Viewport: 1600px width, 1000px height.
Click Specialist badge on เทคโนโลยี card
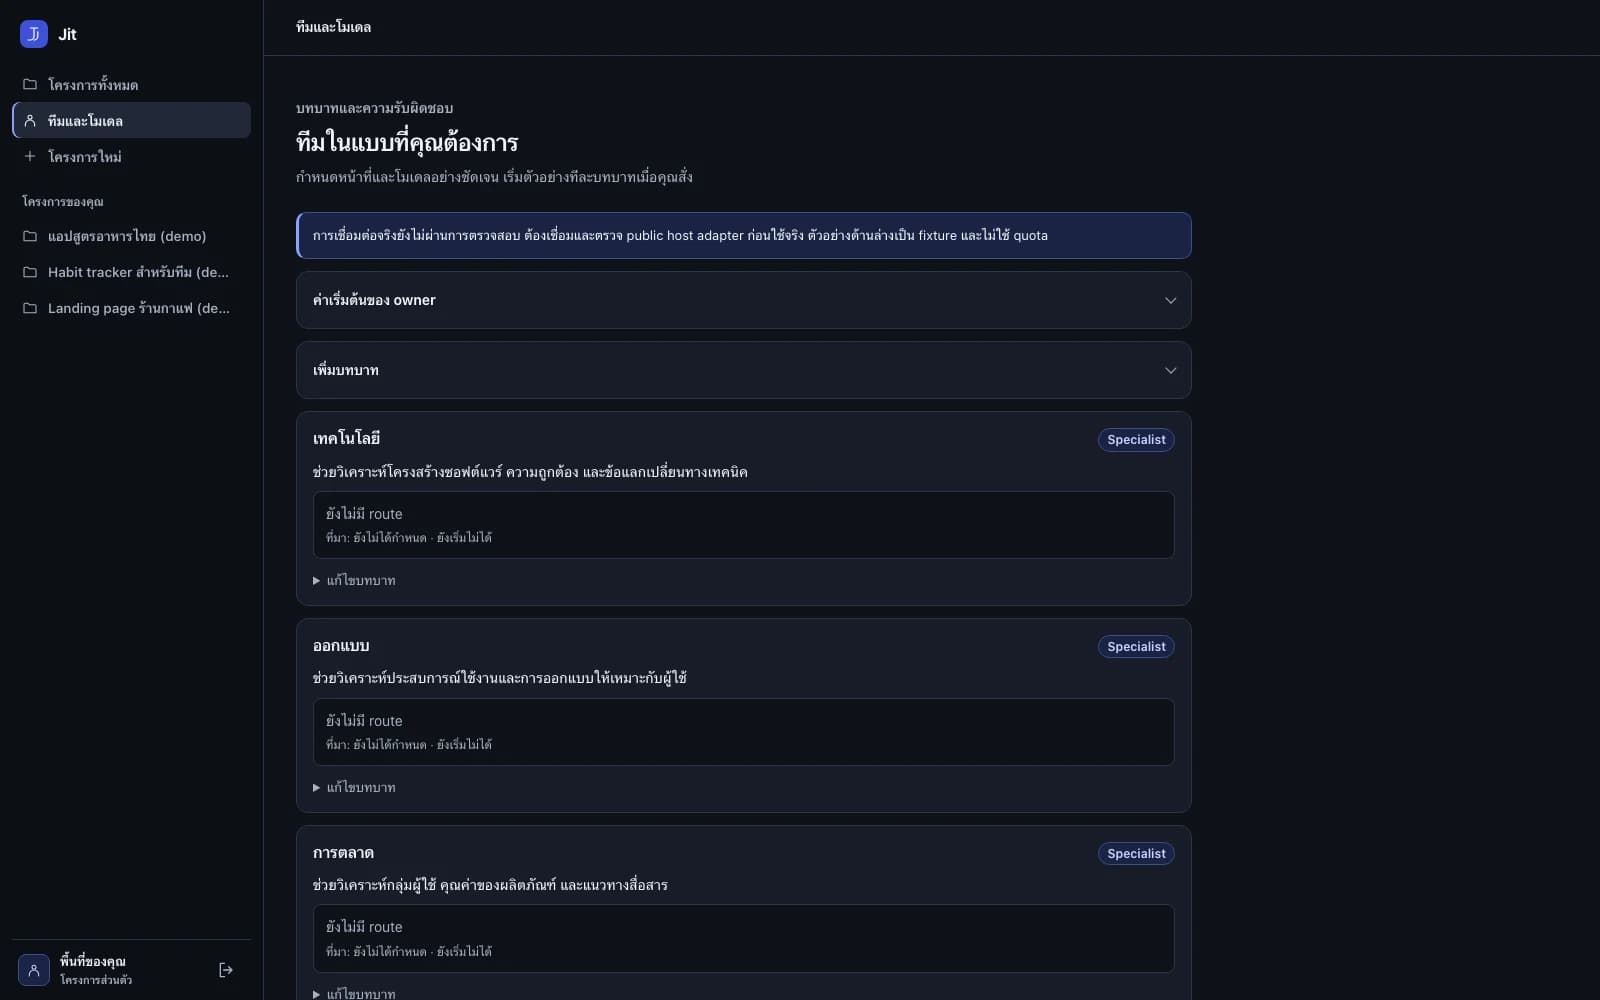pos(1136,440)
